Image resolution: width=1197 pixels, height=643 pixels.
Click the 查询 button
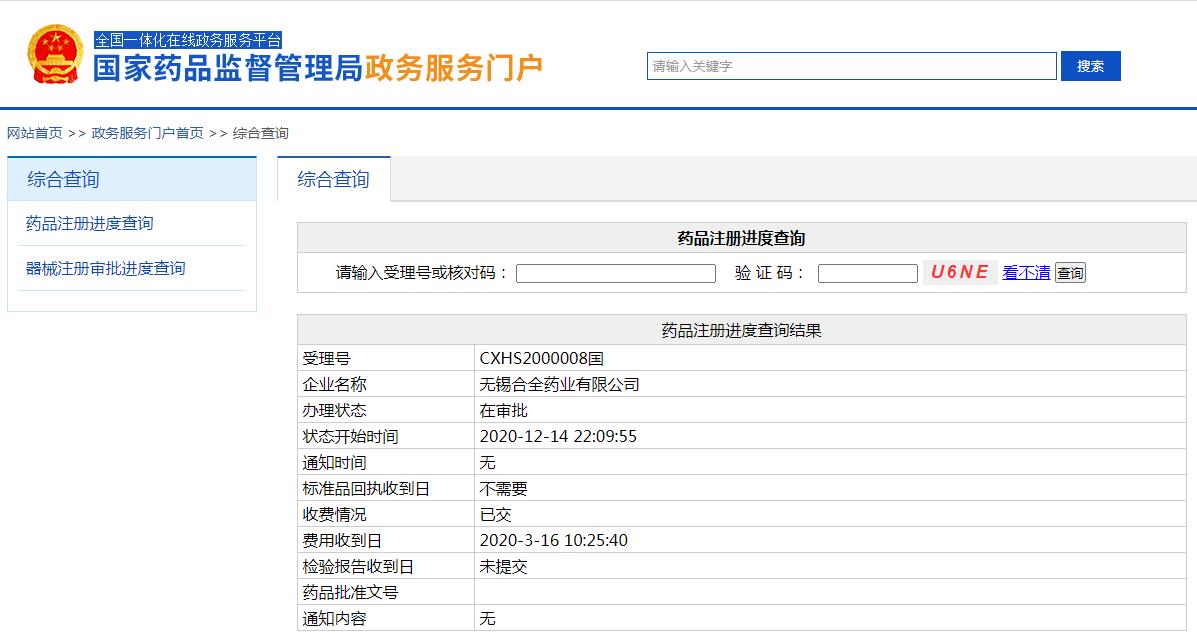[x=1070, y=273]
